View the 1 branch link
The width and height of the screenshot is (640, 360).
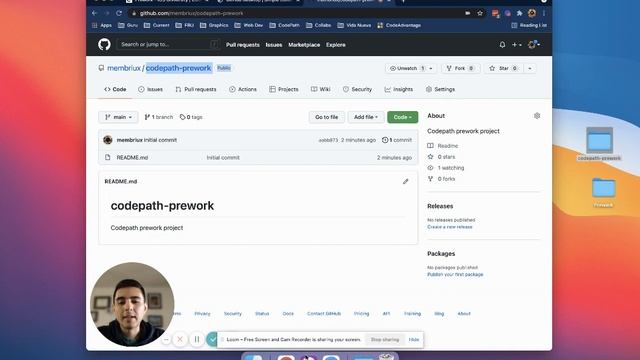159,117
